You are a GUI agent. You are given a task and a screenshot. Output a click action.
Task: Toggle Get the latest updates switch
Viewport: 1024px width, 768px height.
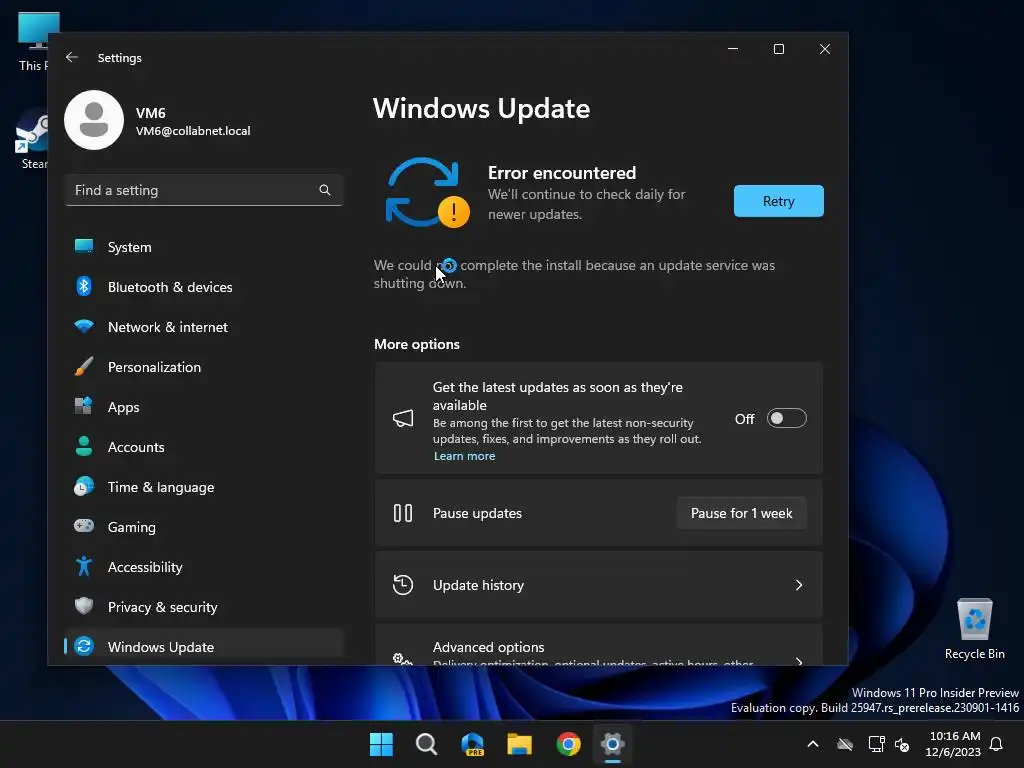[x=786, y=418]
